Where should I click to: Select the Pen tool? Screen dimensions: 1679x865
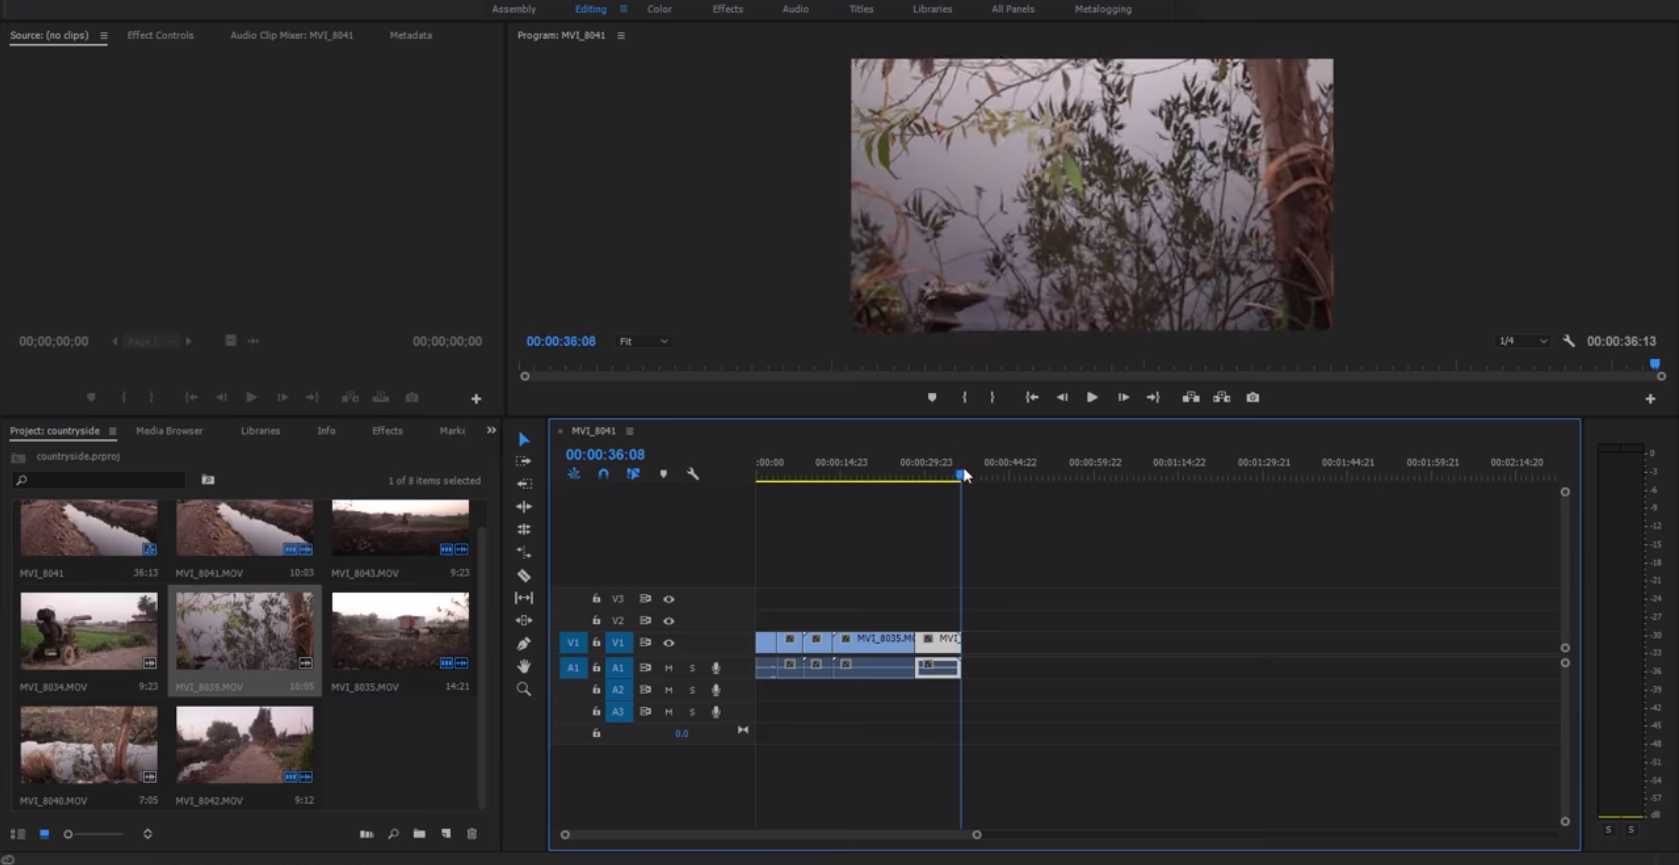pyautogui.click(x=524, y=643)
